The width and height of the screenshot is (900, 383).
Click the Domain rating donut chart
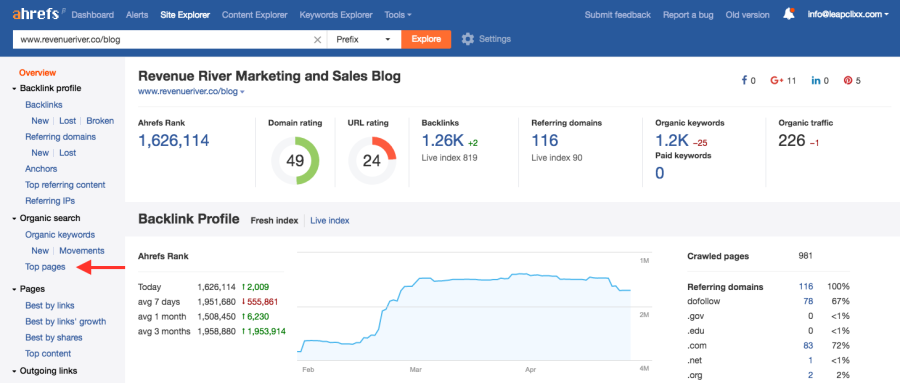point(295,161)
